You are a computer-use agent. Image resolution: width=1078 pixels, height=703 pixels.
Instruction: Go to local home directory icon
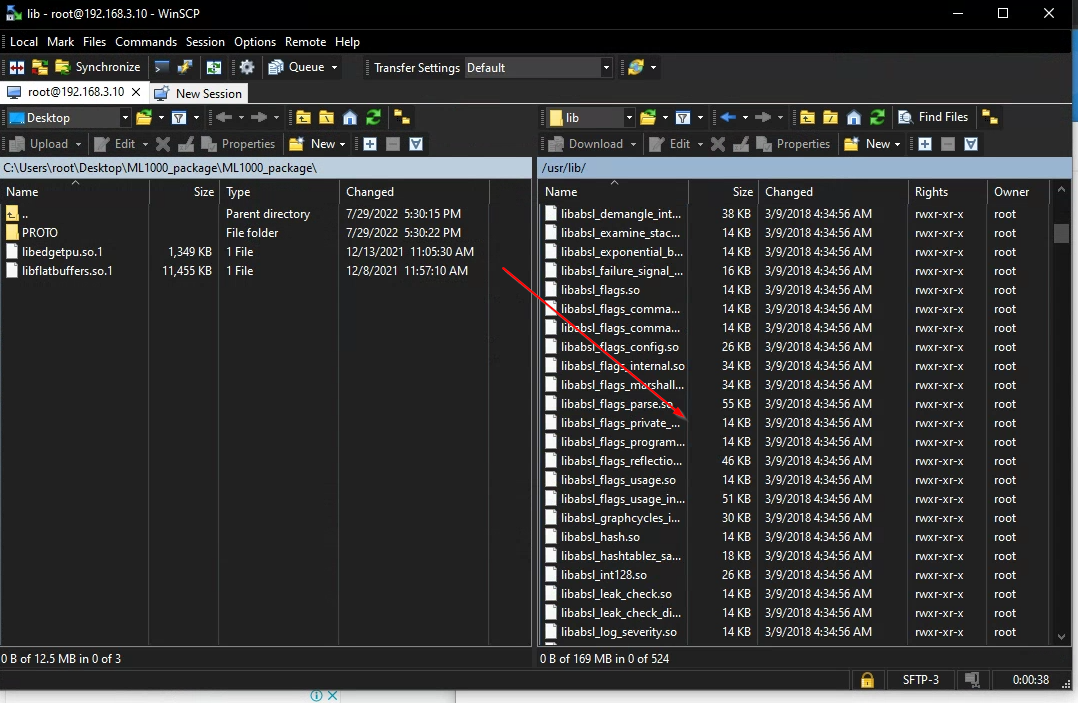point(350,118)
